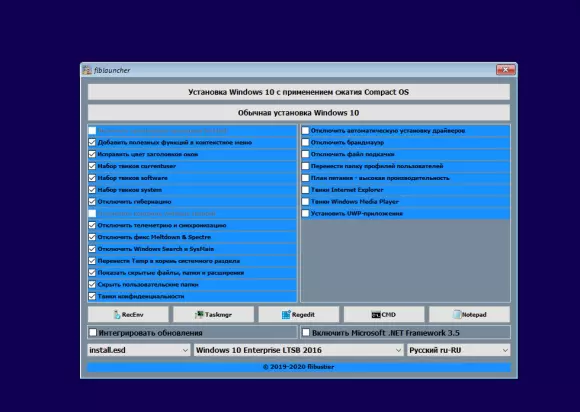580x412 pixels.
Task: Open the RecEnv recovery environment tool
Action: [x=128, y=314]
